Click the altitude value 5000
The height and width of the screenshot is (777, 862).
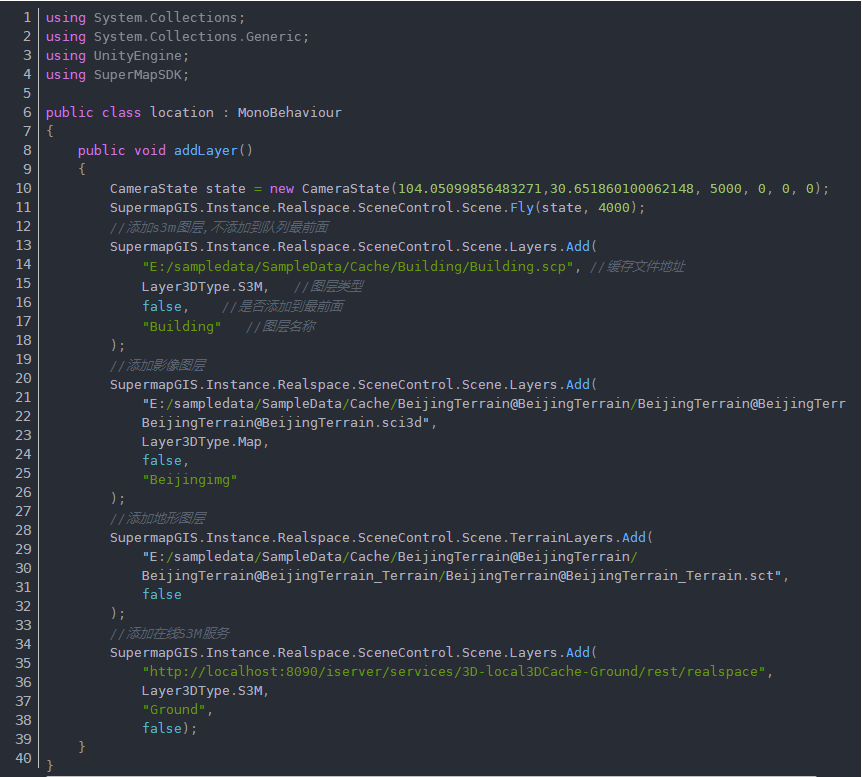click(726, 189)
